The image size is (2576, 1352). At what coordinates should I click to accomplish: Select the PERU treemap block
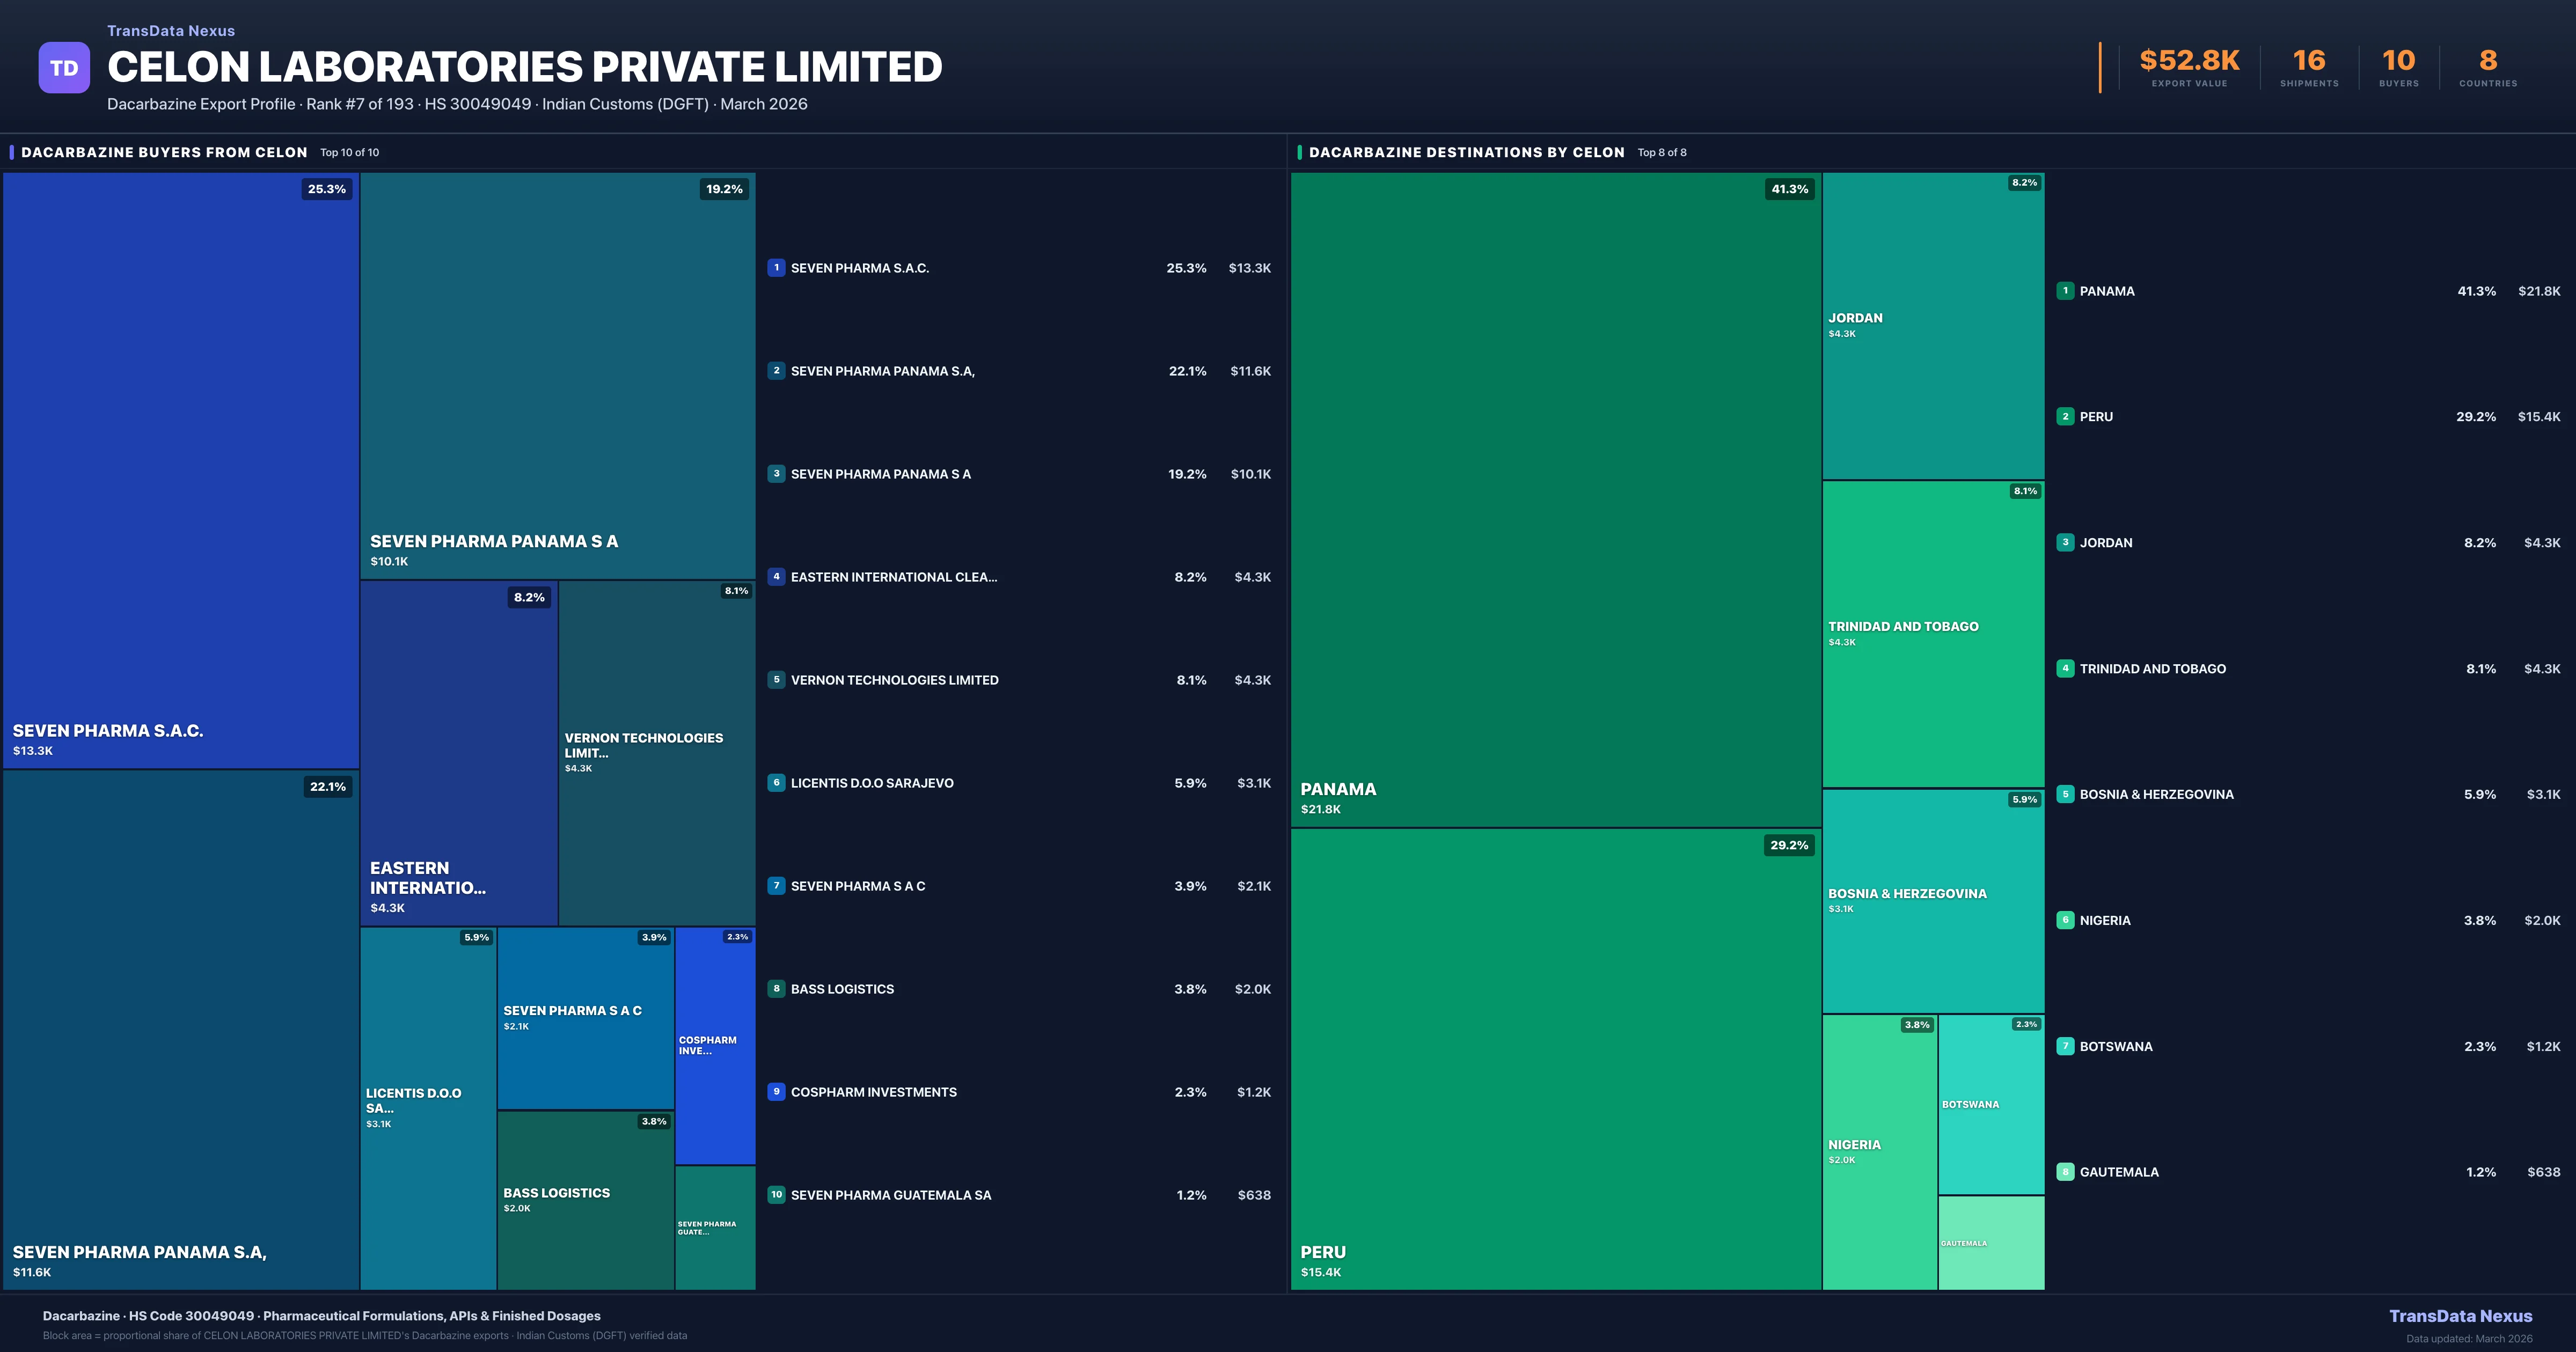1555,1060
